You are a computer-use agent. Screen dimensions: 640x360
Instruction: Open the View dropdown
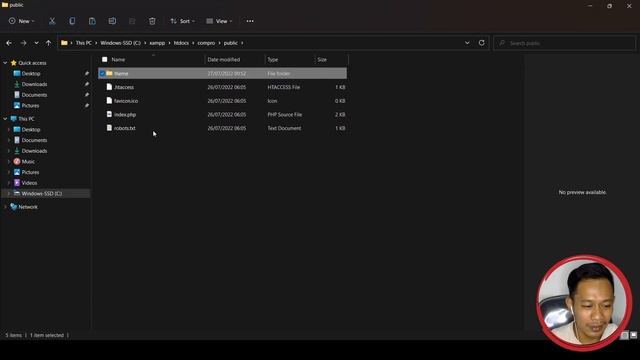click(x=219, y=21)
